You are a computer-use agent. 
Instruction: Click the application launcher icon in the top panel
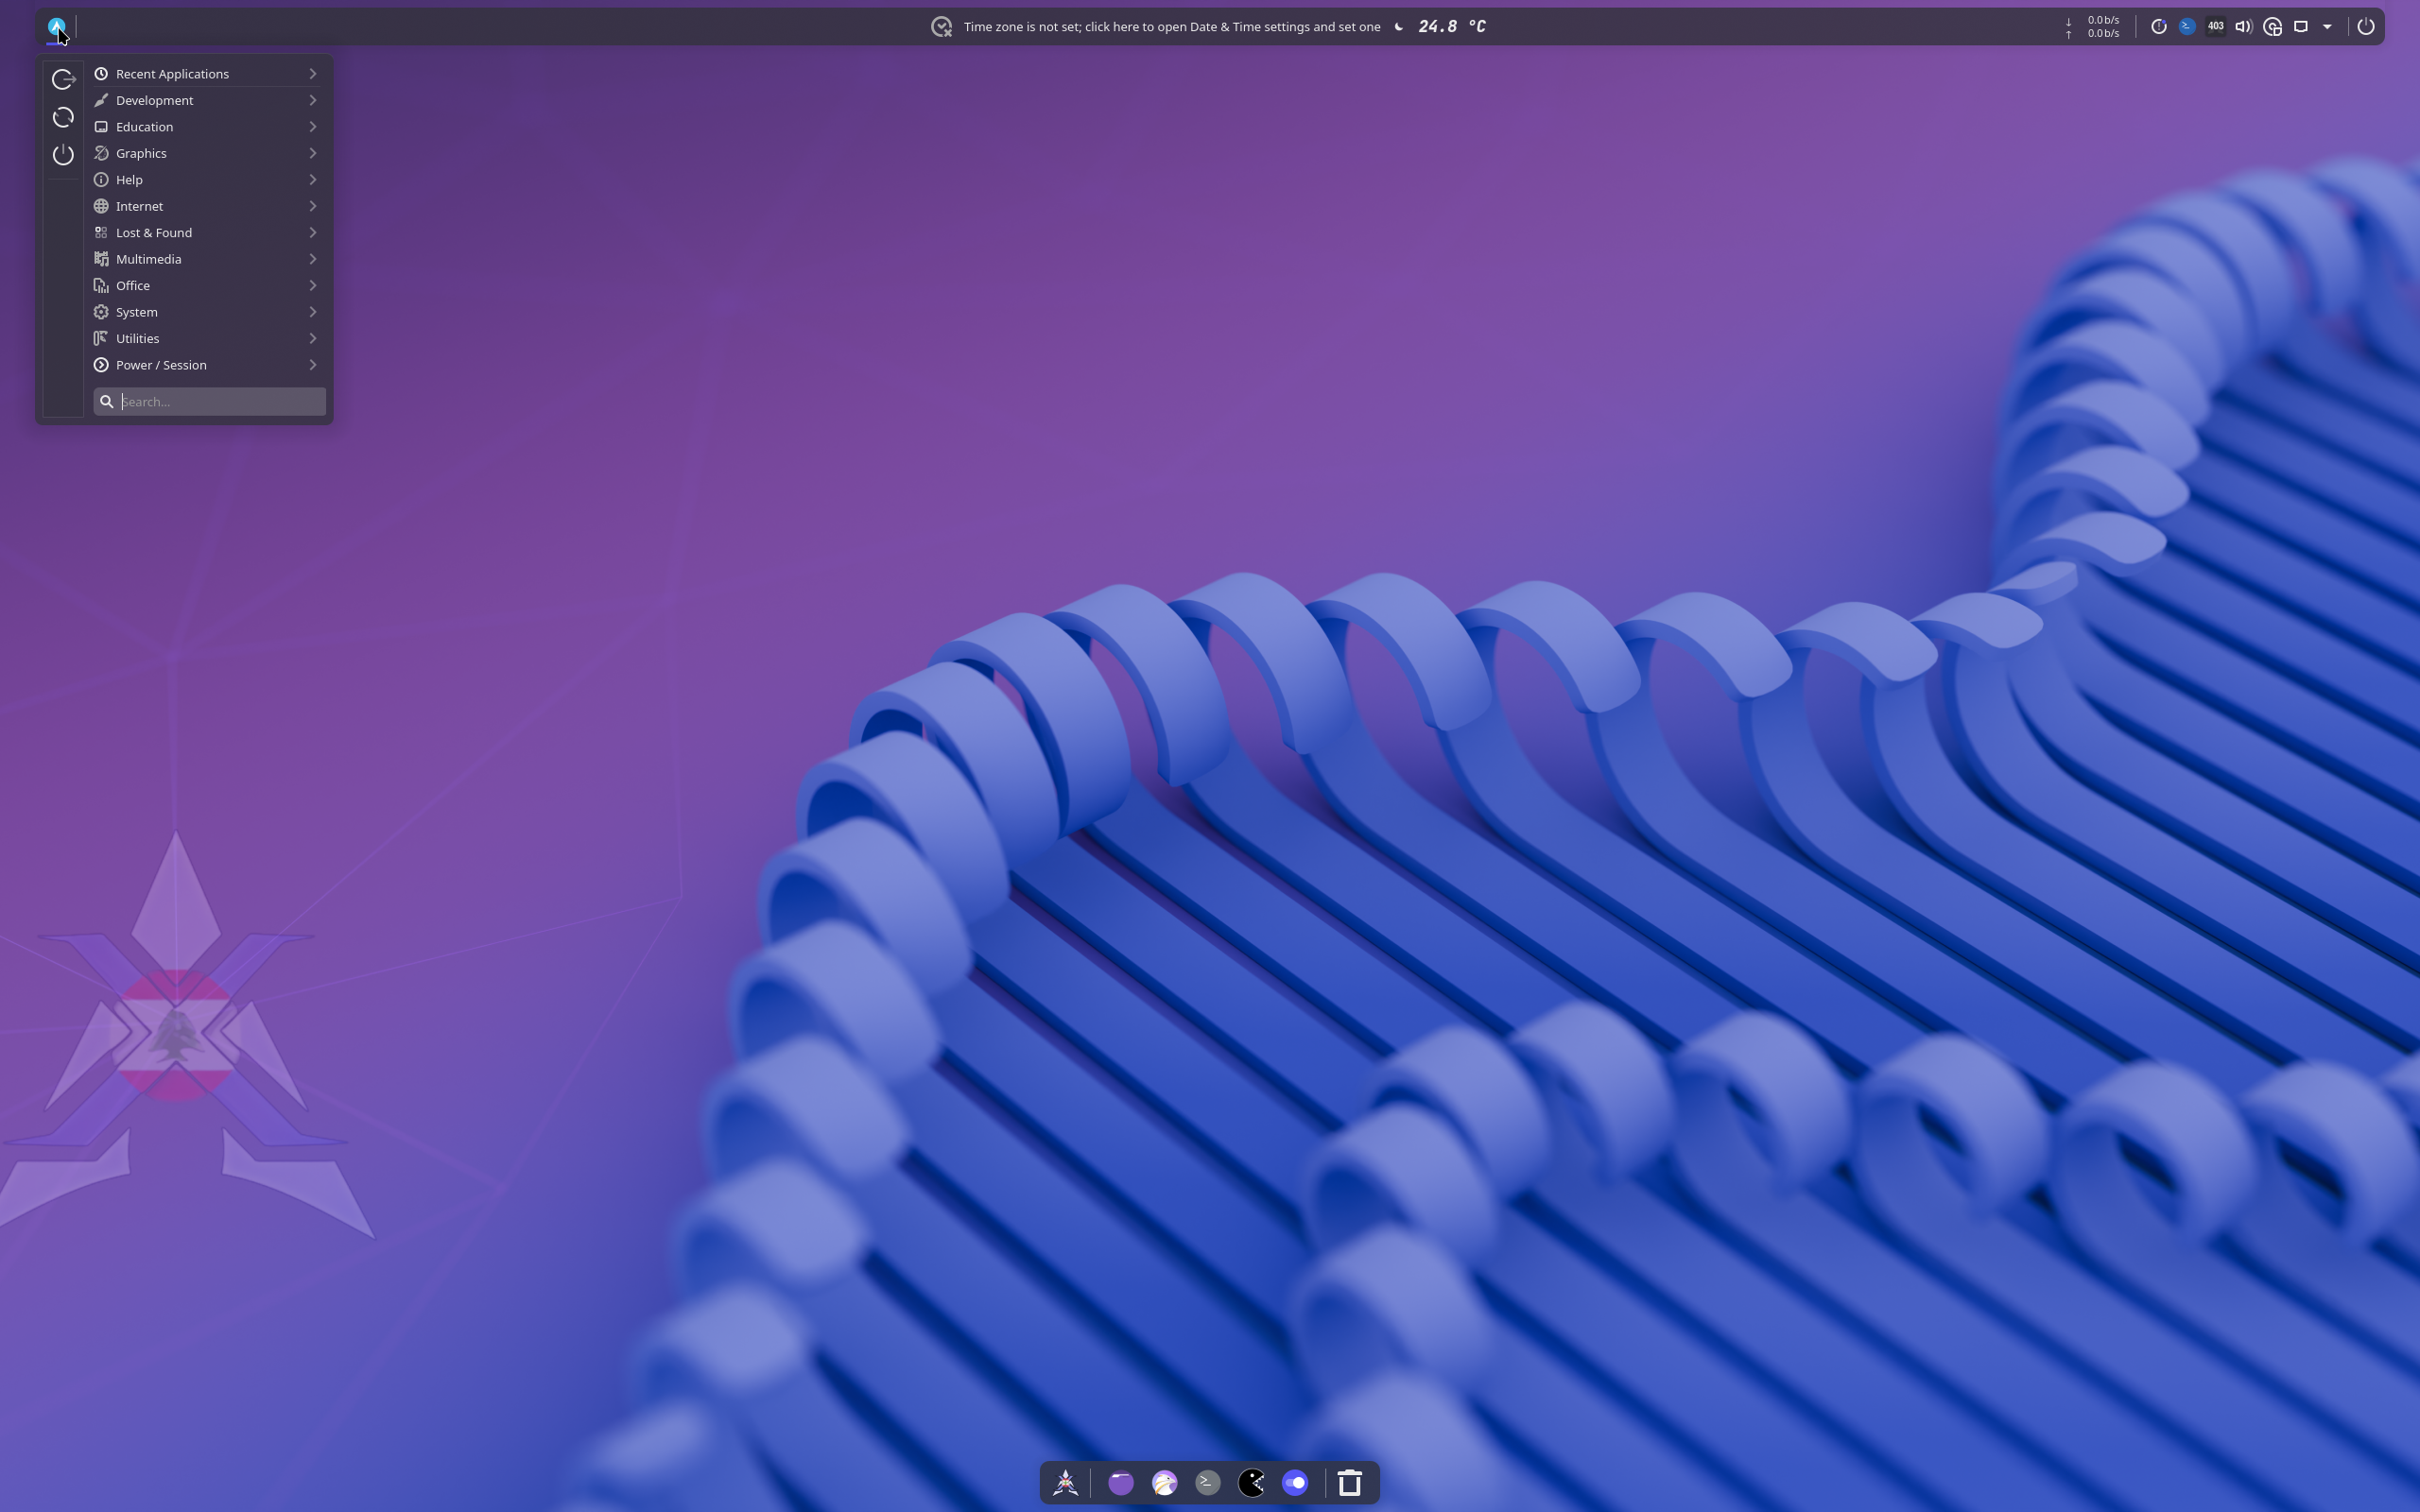coord(56,27)
